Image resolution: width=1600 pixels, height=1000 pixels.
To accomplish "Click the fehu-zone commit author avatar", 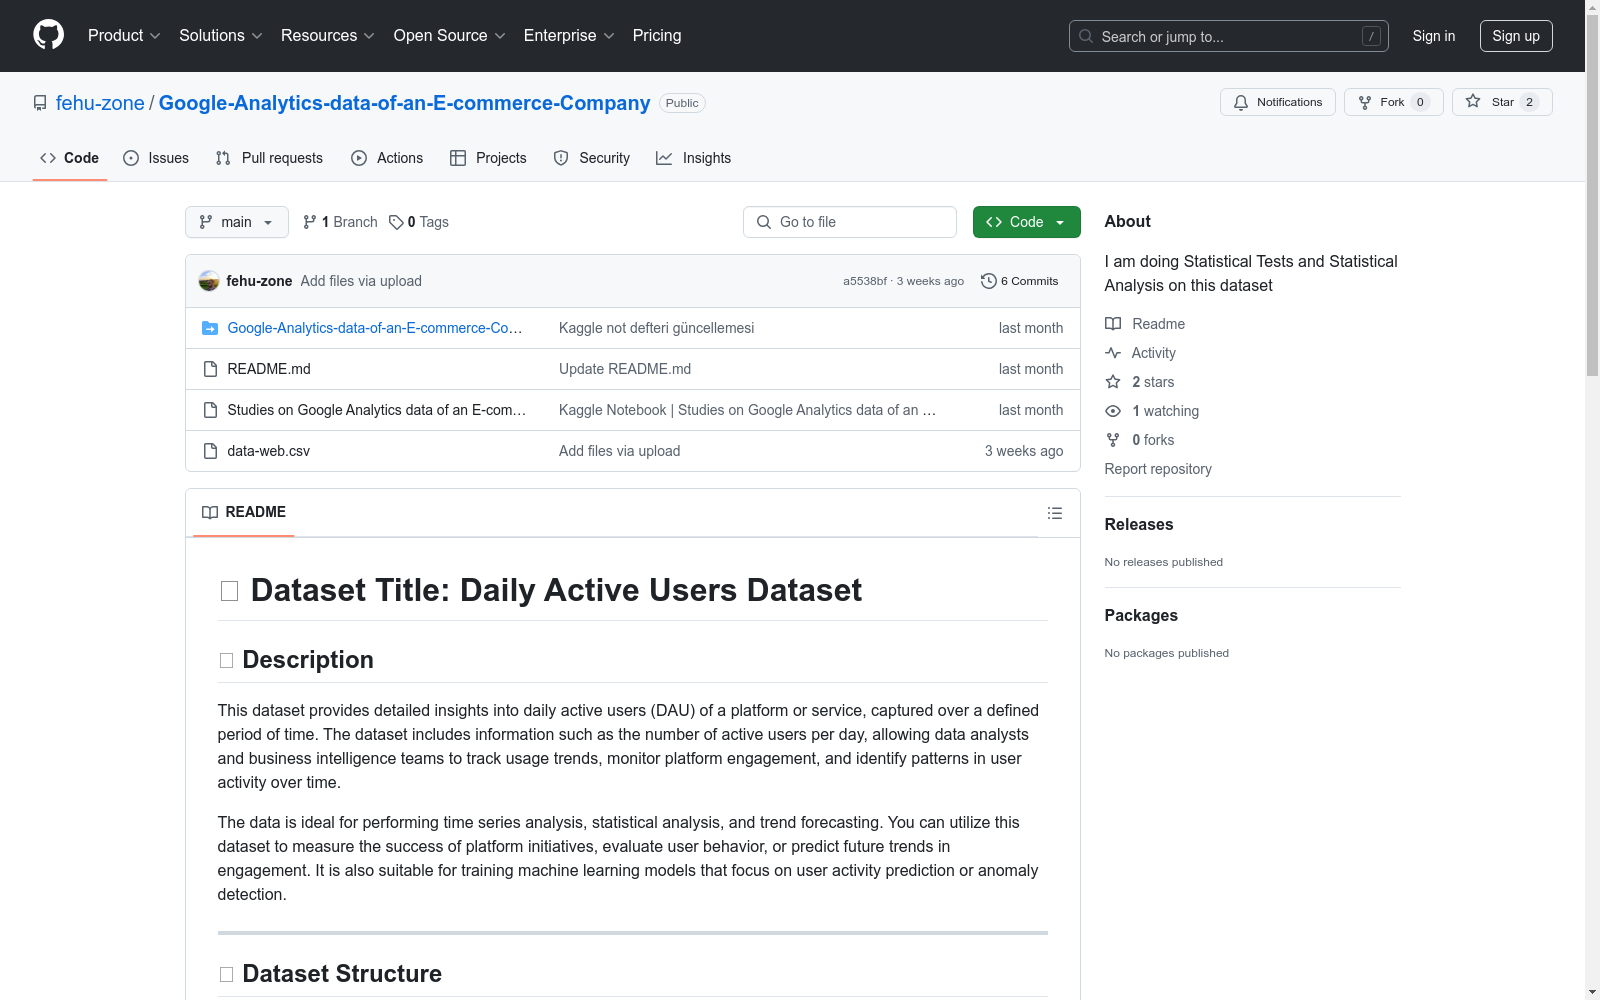I will pyautogui.click(x=209, y=281).
